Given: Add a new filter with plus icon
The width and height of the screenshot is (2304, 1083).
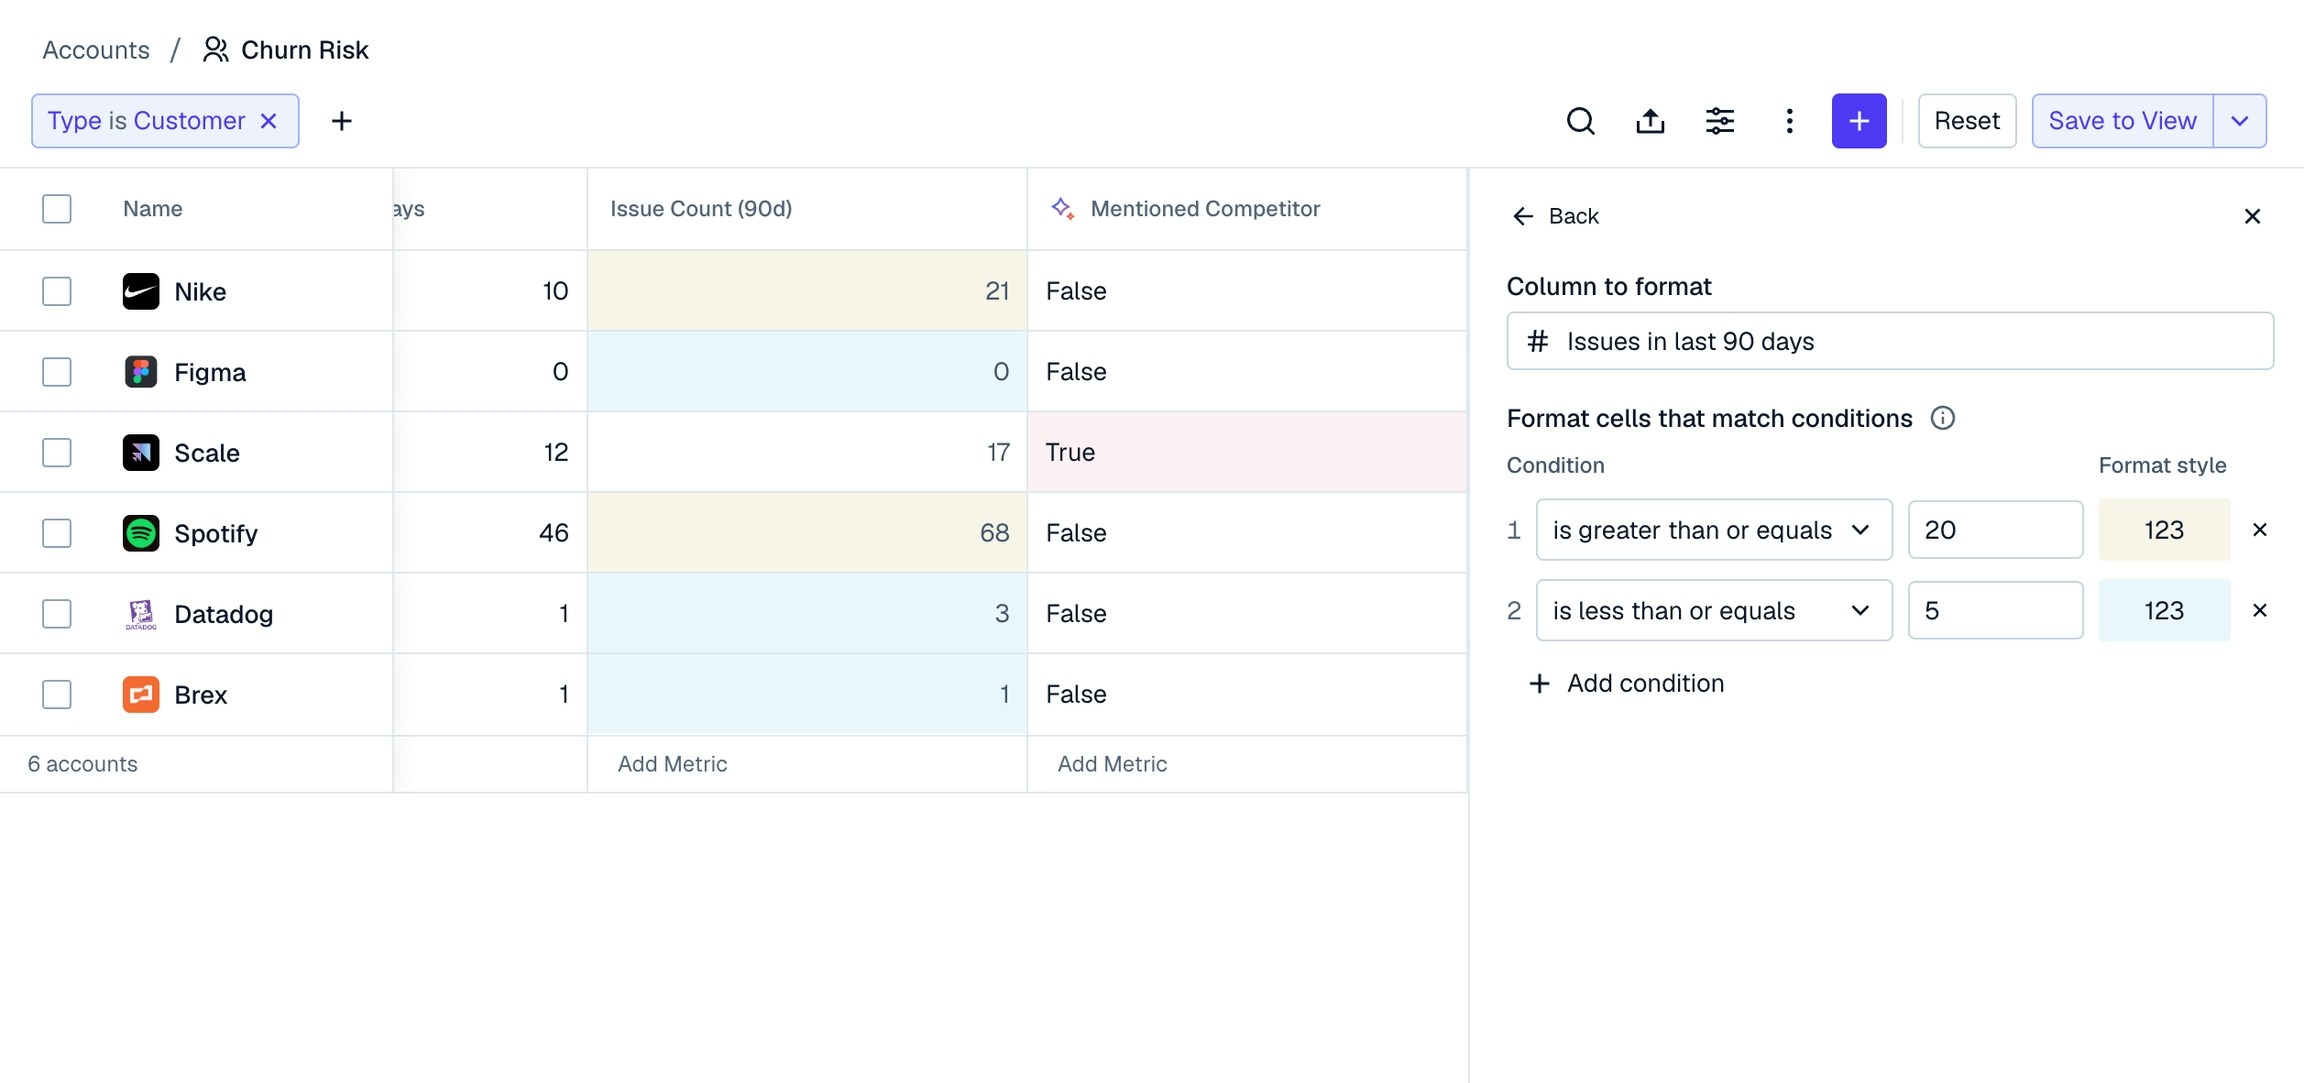Looking at the screenshot, I should point(341,121).
